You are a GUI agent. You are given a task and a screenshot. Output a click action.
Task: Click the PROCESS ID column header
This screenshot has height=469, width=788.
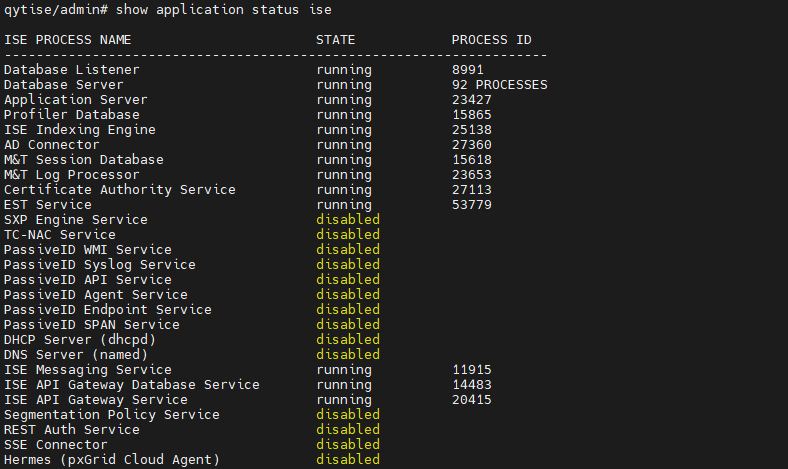coord(491,40)
